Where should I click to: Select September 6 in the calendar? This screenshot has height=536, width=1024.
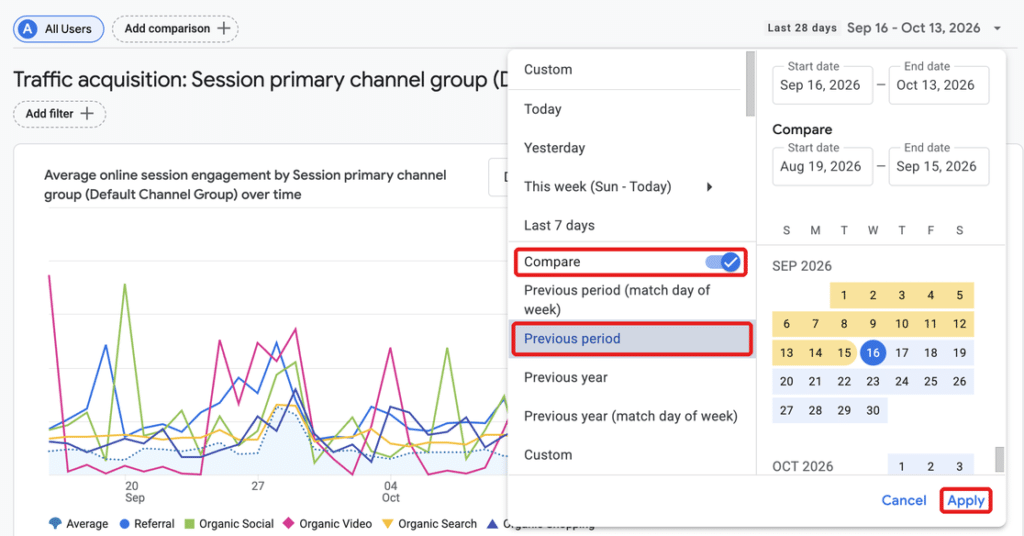pyautogui.click(x=786, y=324)
